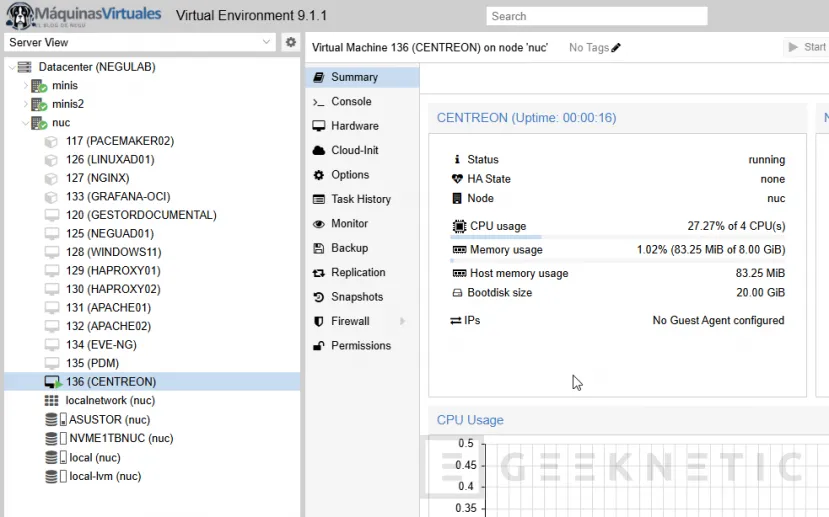Click container icon for 133 (GRAFANA-OCI)
Image resolution: width=829 pixels, height=517 pixels.
coord(51,197)
